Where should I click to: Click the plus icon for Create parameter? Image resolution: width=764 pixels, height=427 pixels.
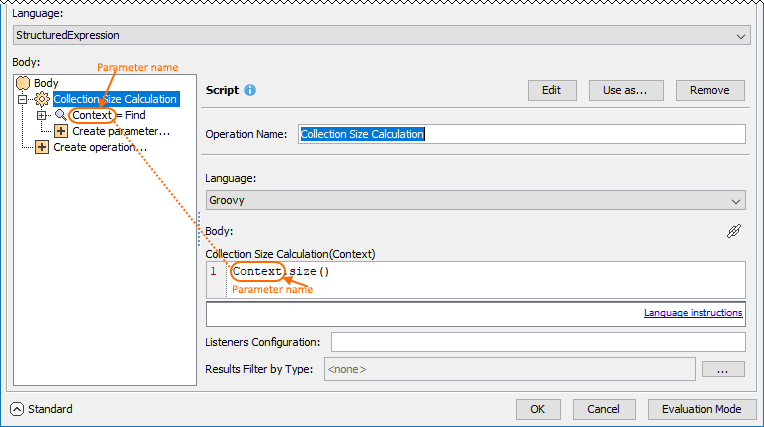coord(61,131)
